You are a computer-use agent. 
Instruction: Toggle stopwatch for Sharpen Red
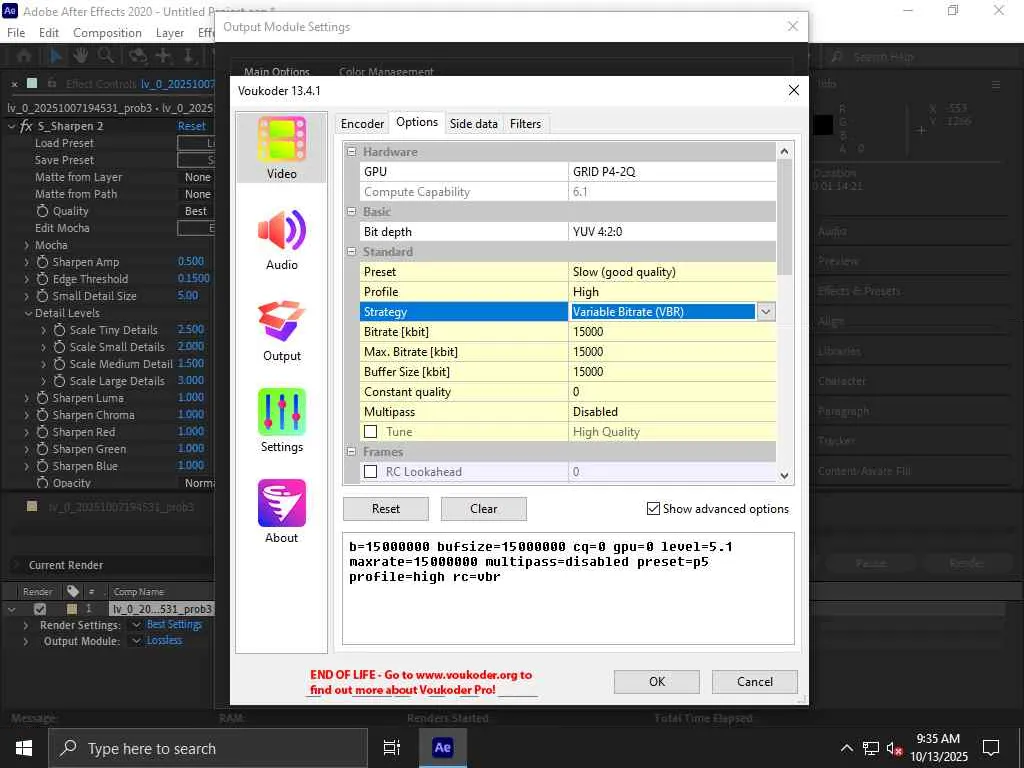click(x=42, y=432)
